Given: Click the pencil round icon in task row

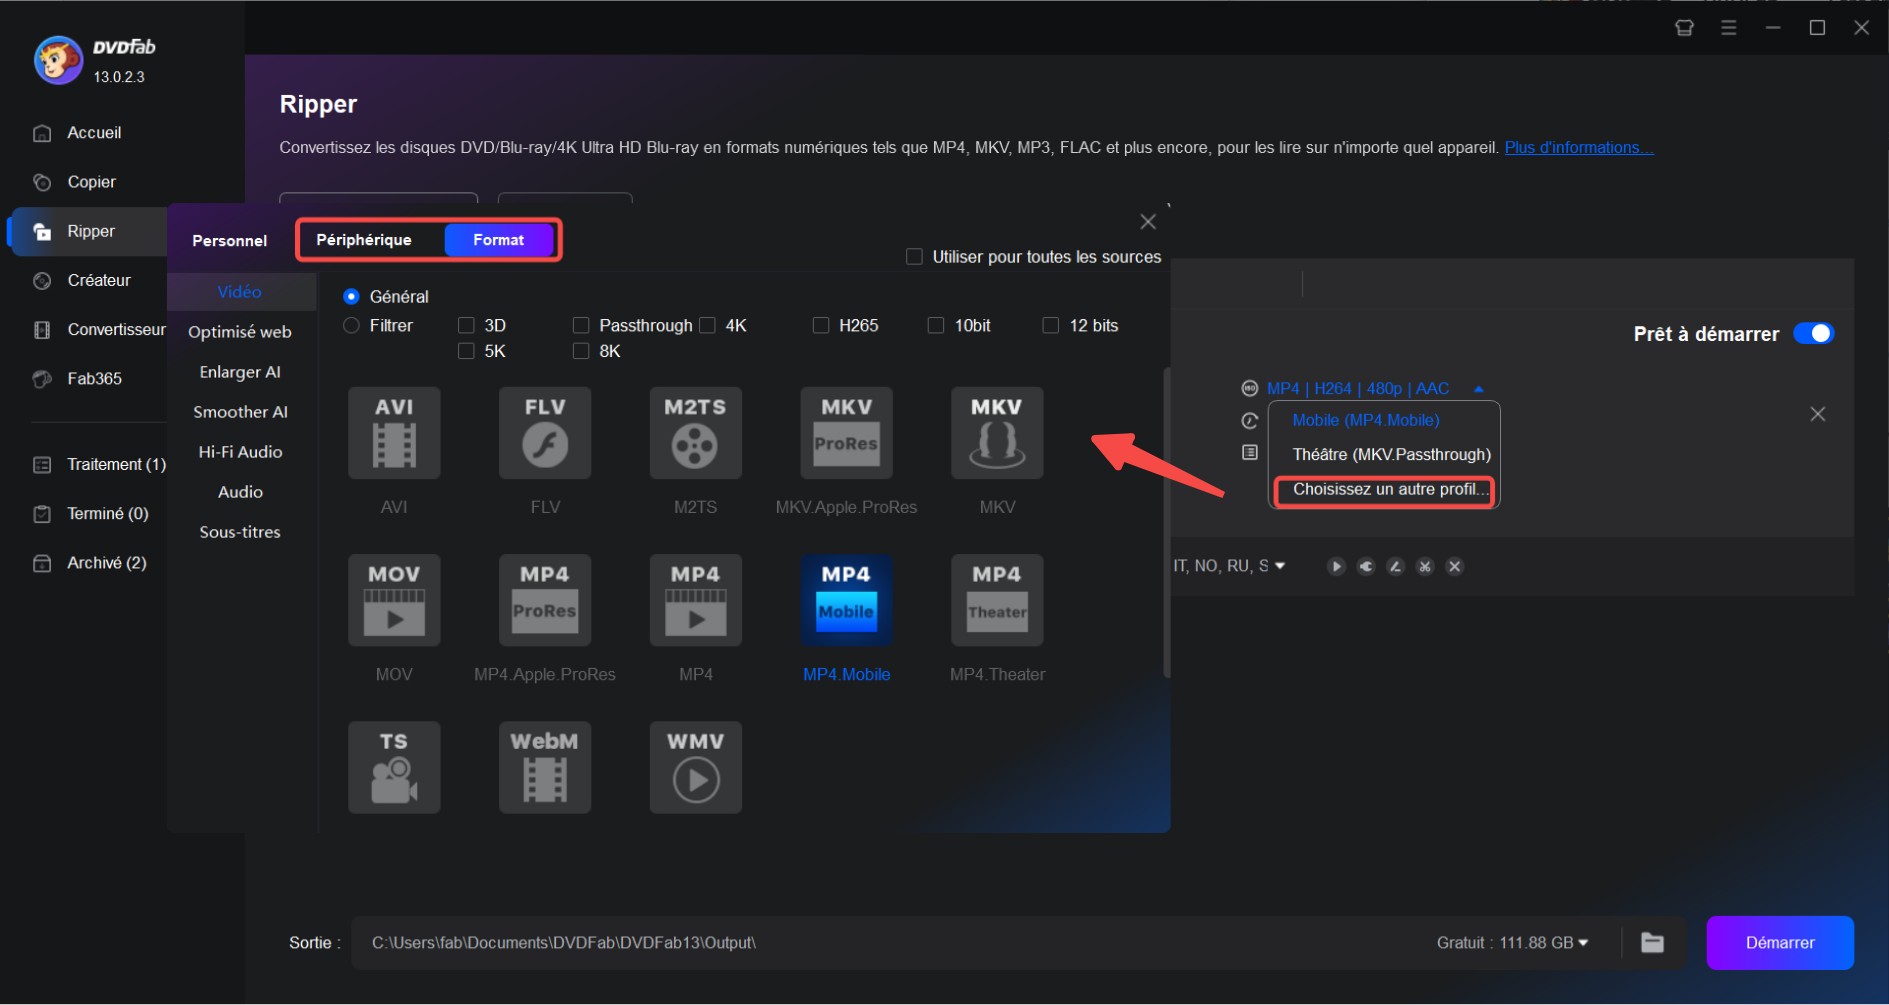Looking at the screenshot, I should coord(1396,566).
